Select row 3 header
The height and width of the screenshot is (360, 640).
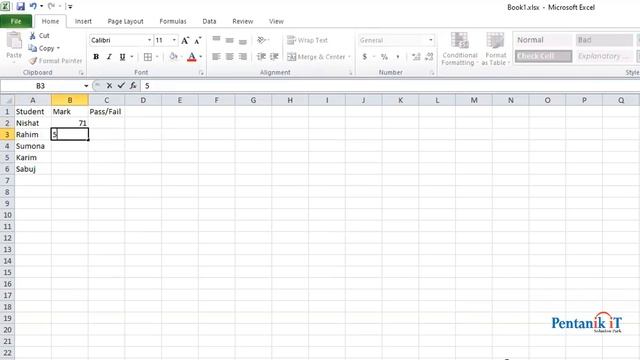(x=7, y=134)
